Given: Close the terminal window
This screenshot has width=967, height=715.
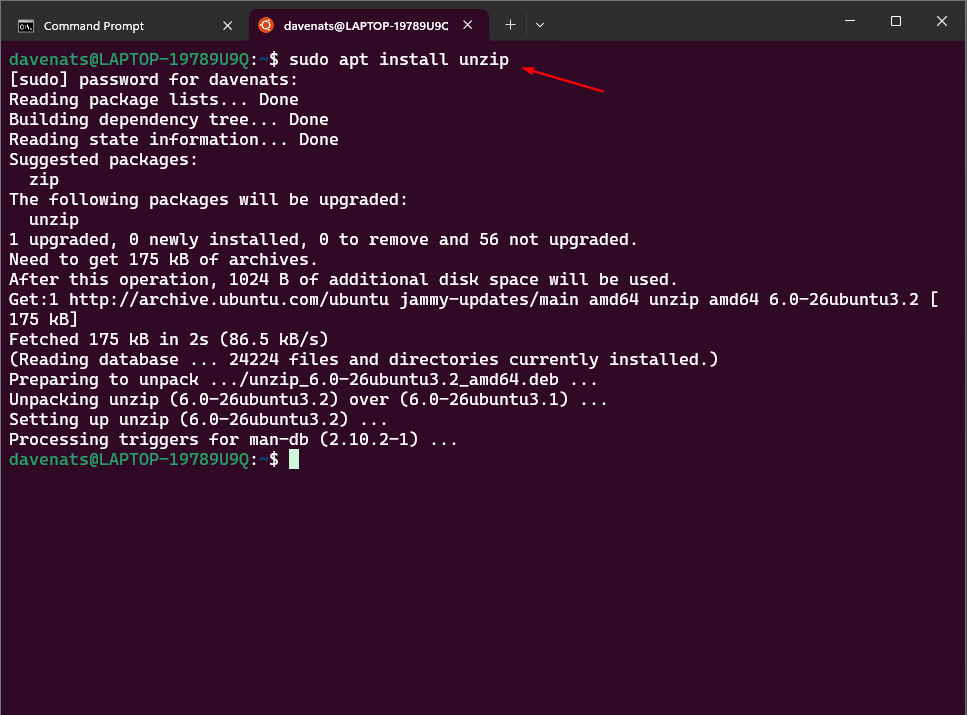Looking at the screenshot, I should [x=942, y=21].
